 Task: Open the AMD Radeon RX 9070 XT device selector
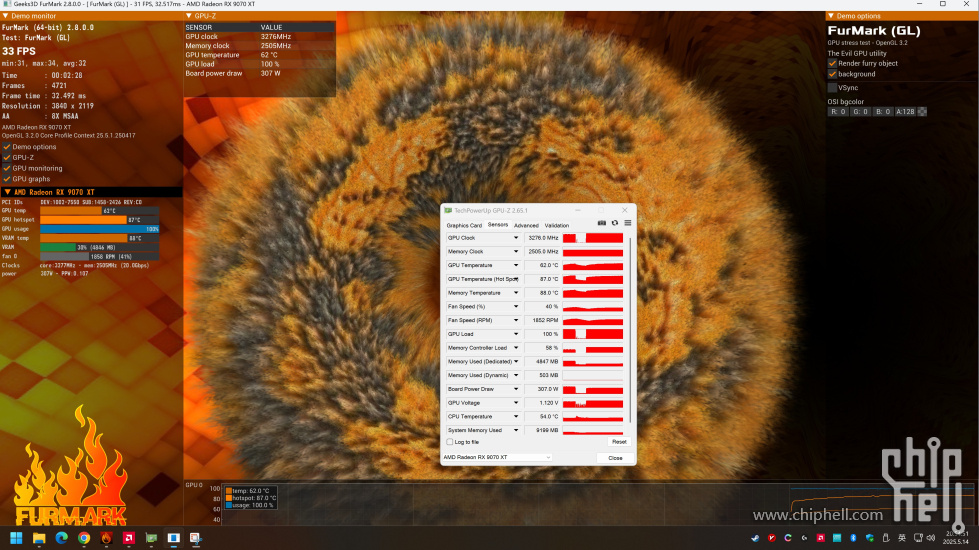(x=497, y=458)
